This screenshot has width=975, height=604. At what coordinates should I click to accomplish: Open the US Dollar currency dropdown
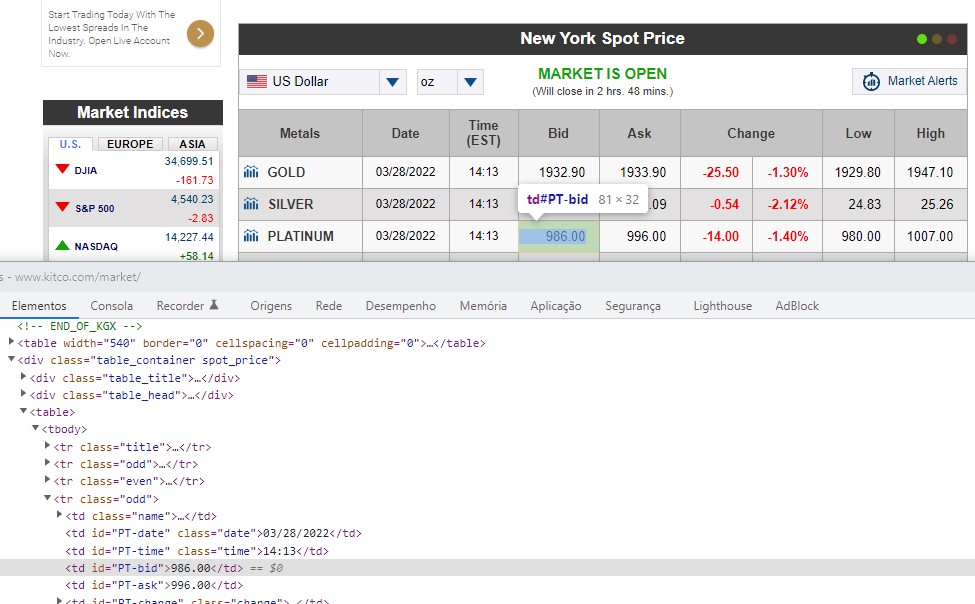pyautogui.click(x=393, y=82)
